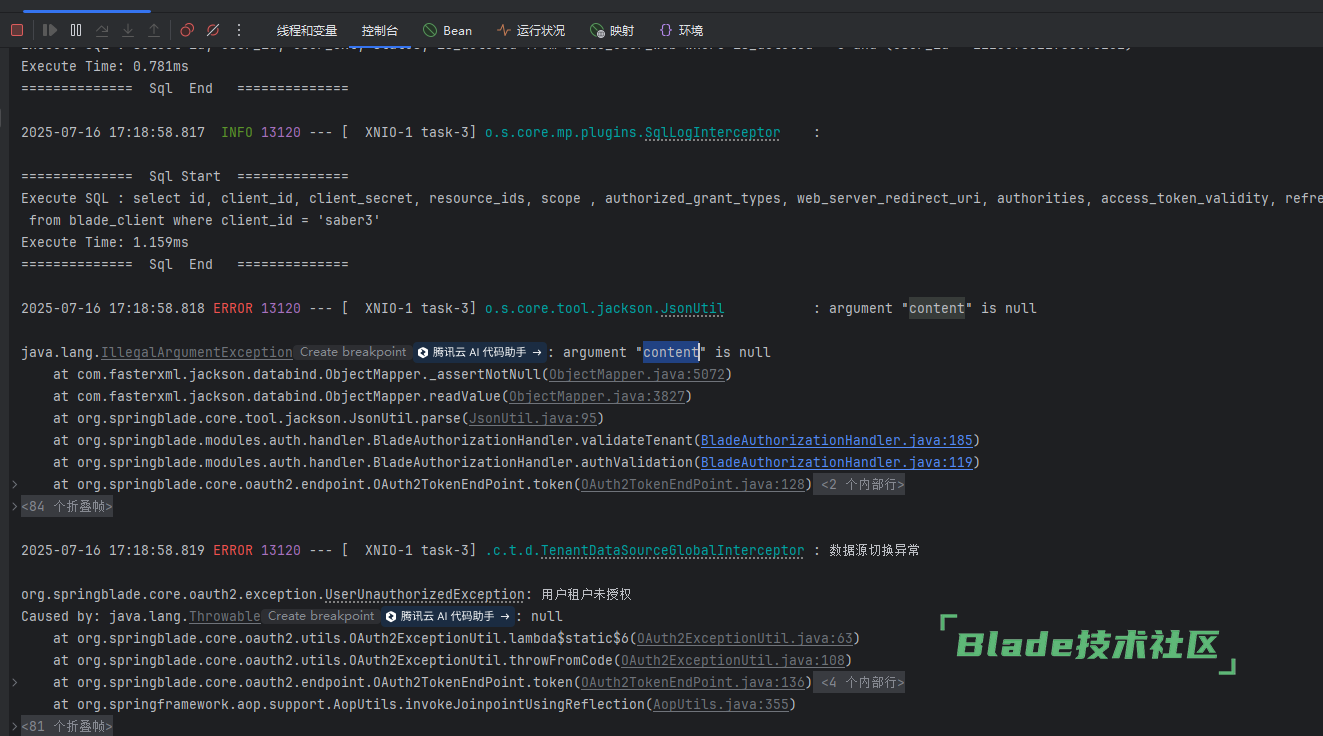Select the 控制台 tab
1323x736 pixels.
coord(379,30)
